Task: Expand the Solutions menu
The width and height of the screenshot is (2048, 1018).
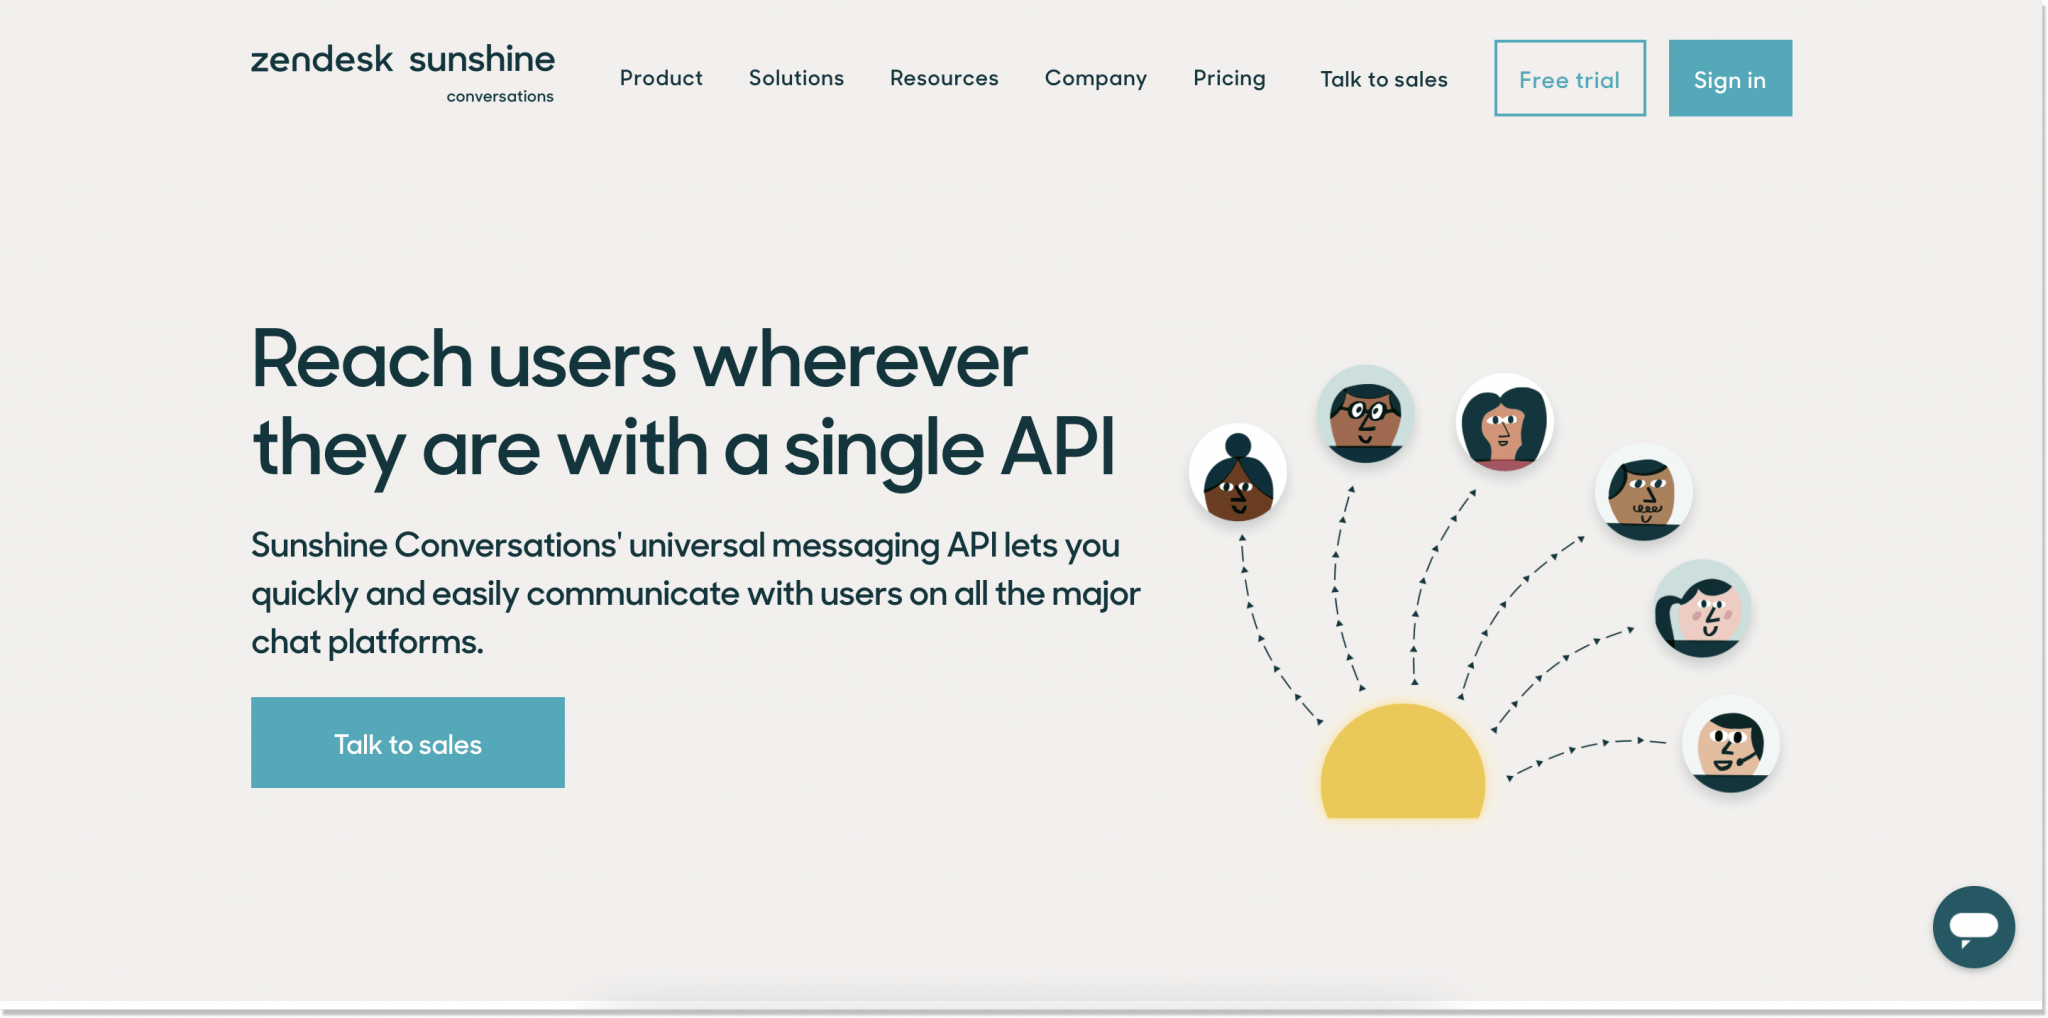Action: [796, 78]
